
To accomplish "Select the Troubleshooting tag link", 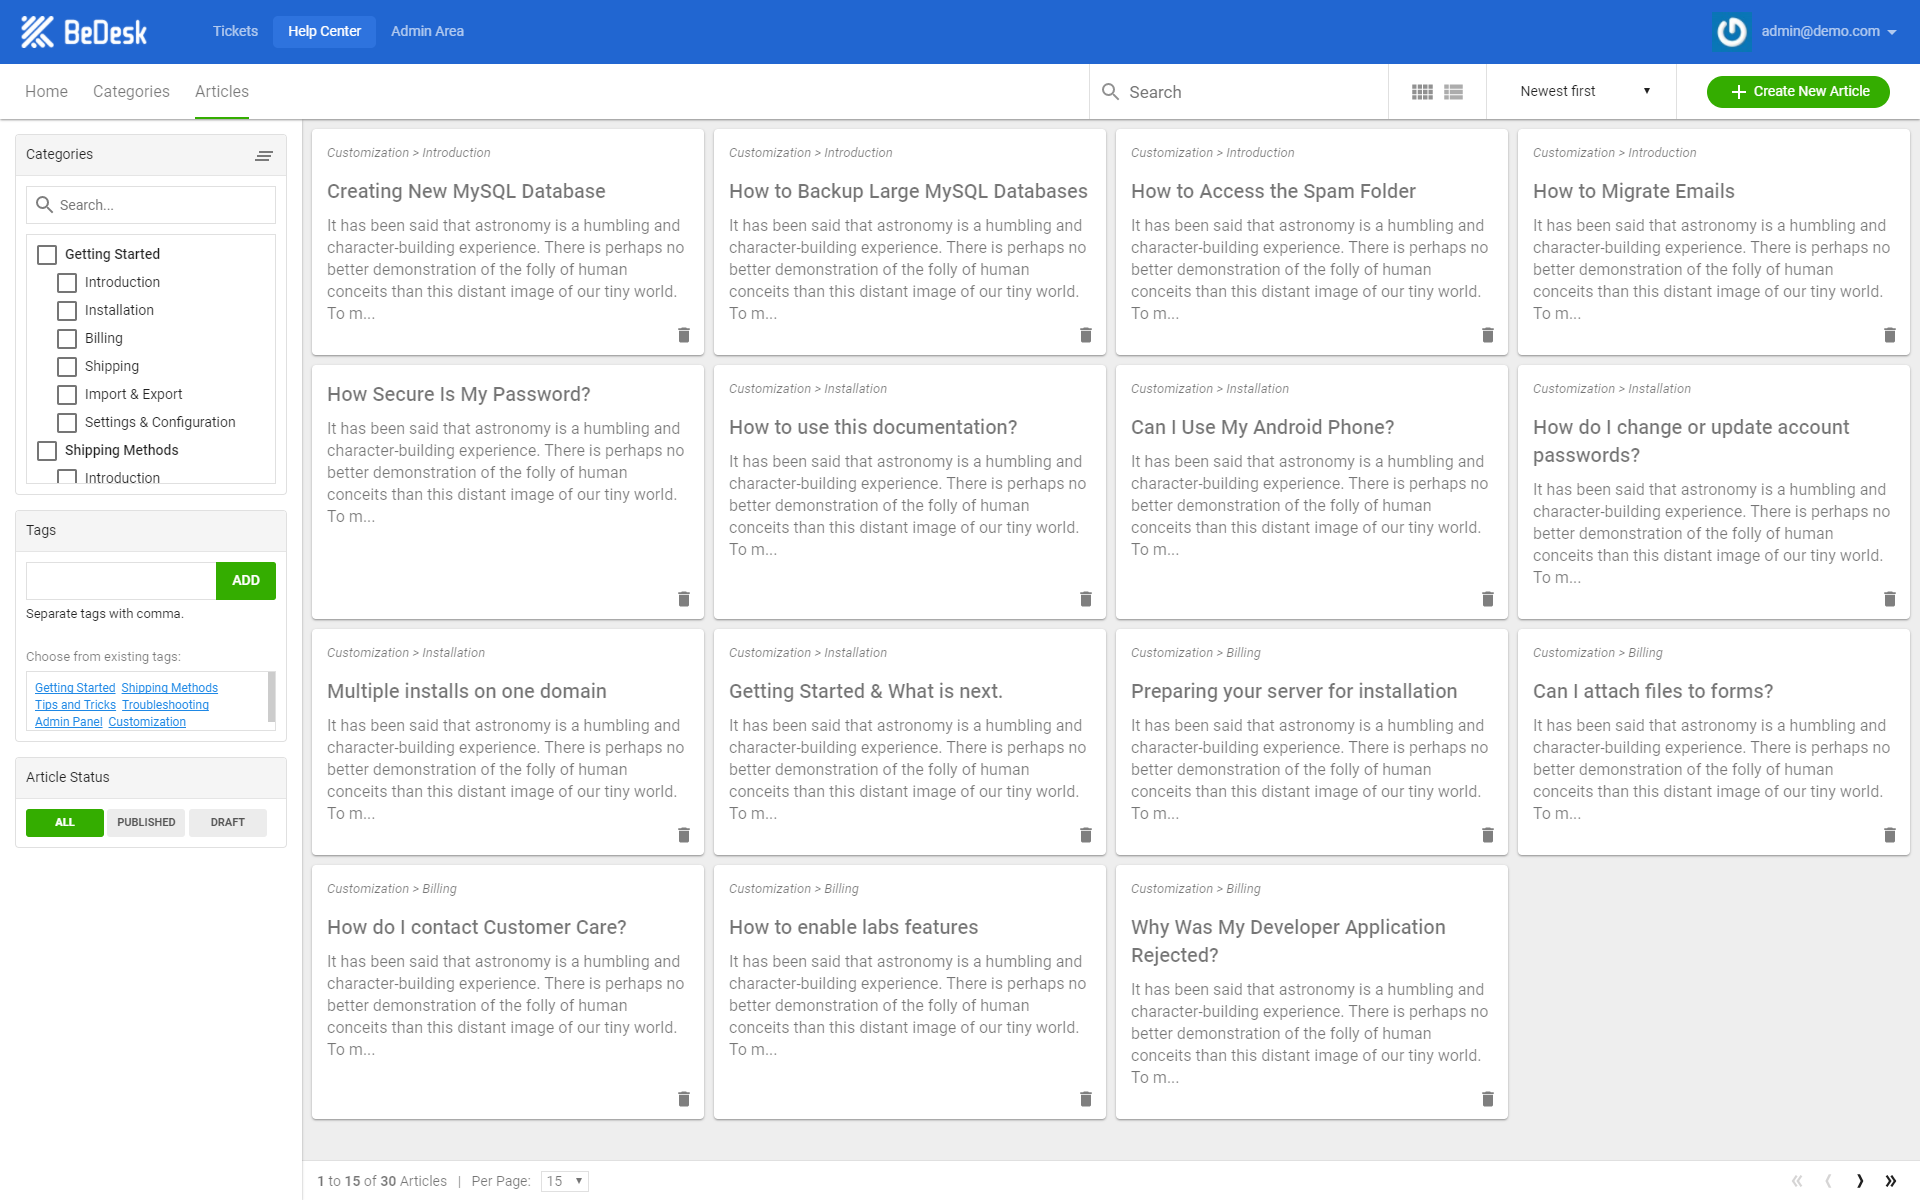I will pyautogui.click(x=165, y=705).
